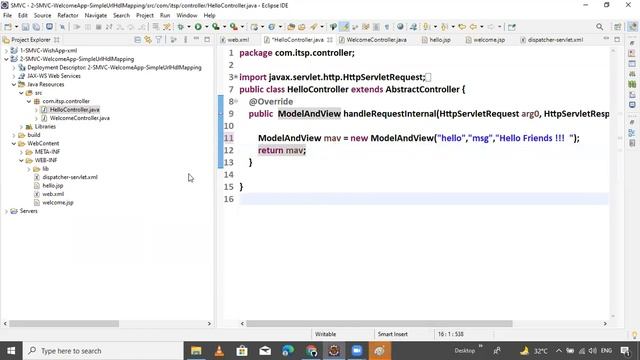Expand the Libraries node

pyautogui.click(x=21, y=127)
